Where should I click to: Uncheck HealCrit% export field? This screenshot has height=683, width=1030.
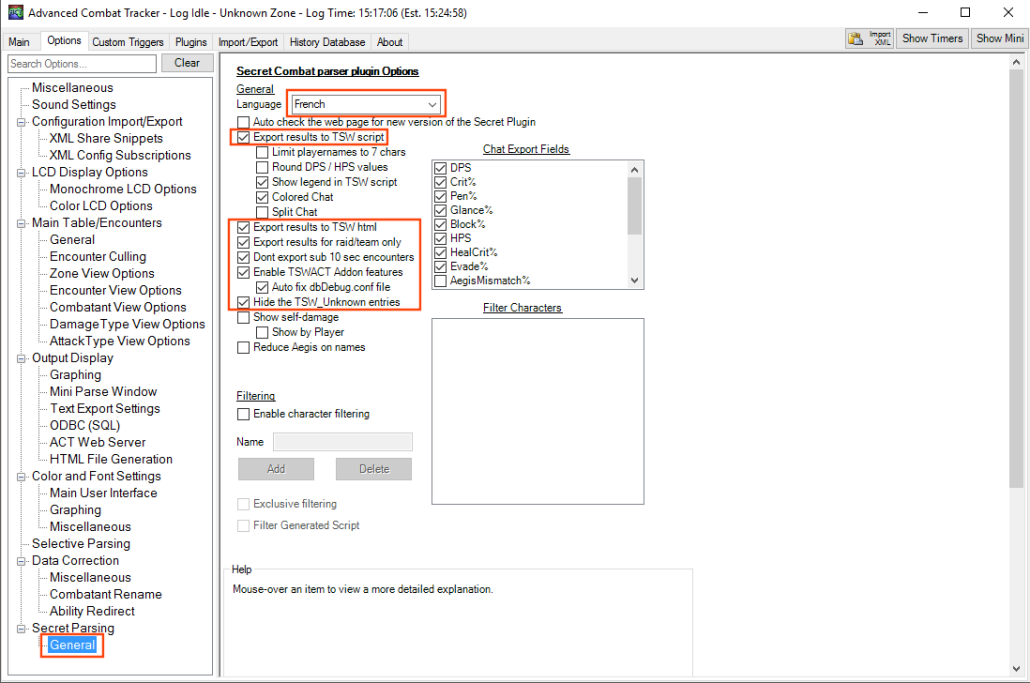[440, 252]
